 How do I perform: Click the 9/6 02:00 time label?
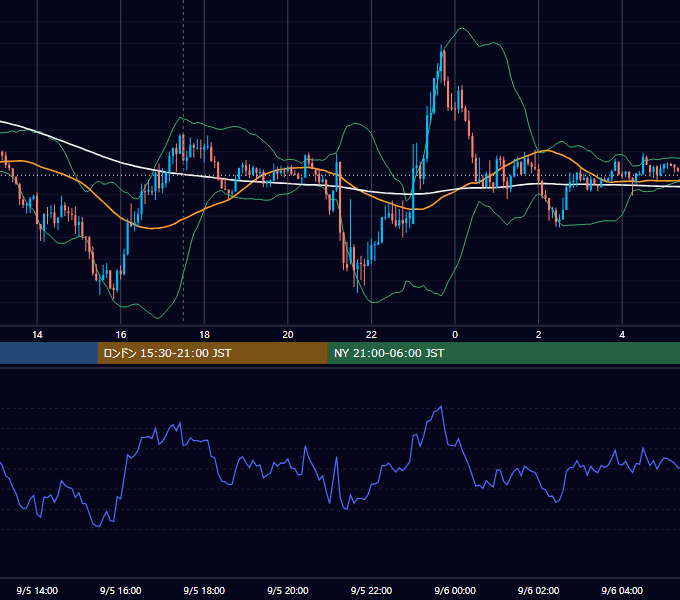(539, 590)
